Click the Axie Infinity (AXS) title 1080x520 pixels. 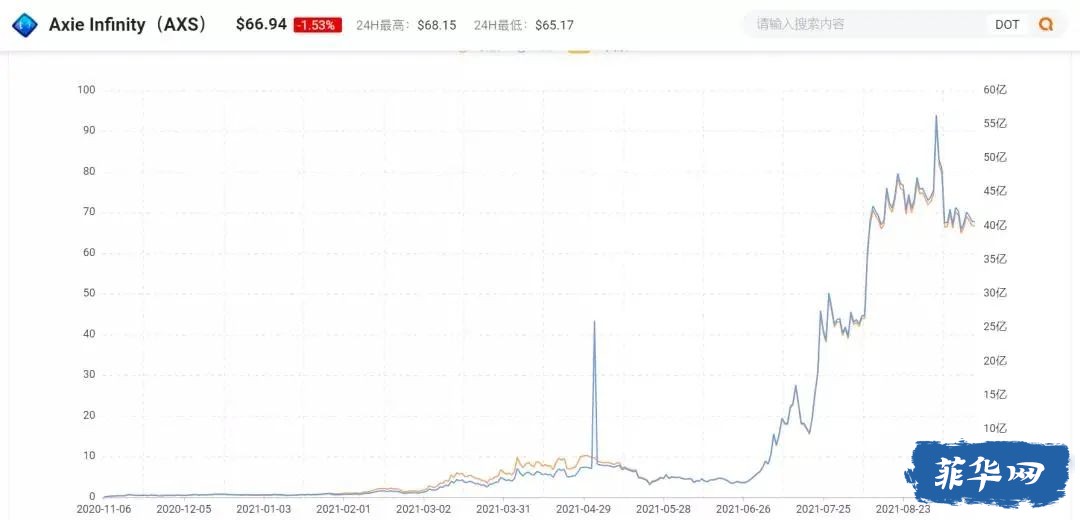point(128,25)
